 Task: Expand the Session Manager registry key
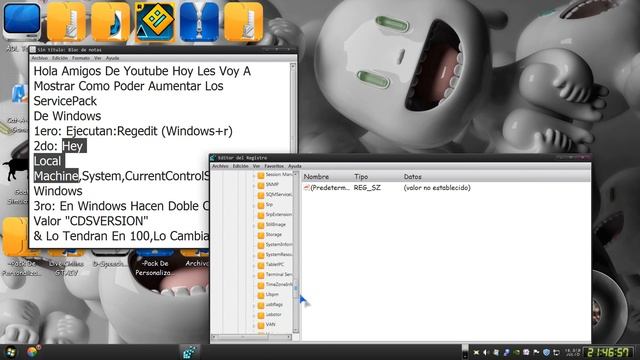(x=254, y=175)
